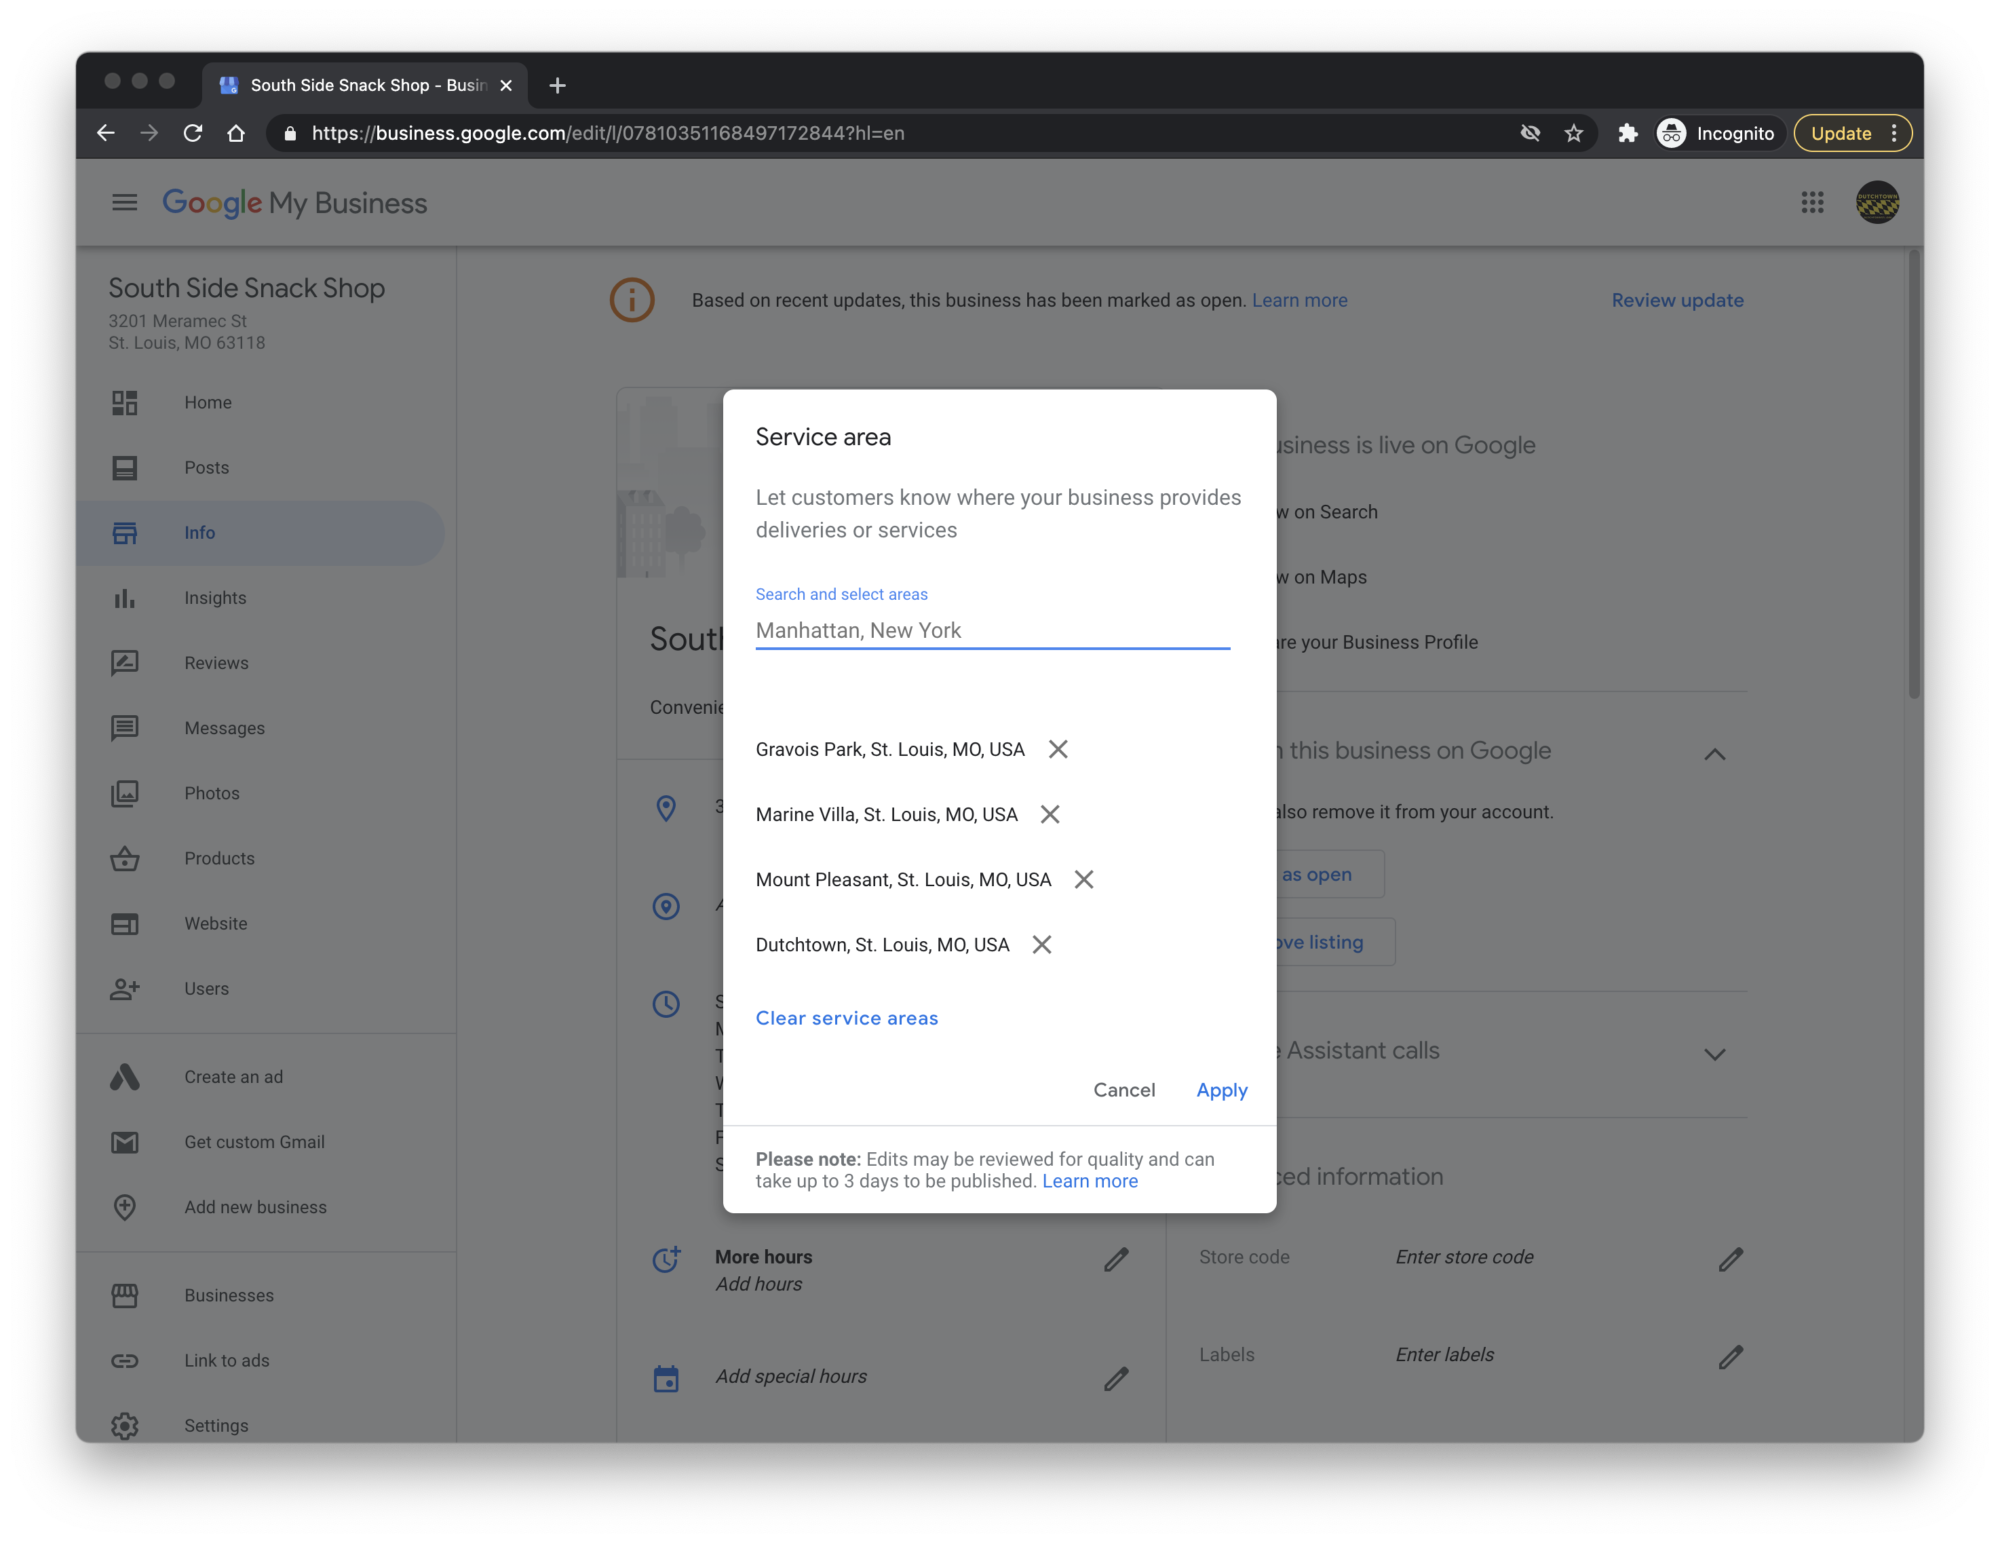Click the map pin address icon
Screen dimensions: 2000x1543
tap(666, 807)
